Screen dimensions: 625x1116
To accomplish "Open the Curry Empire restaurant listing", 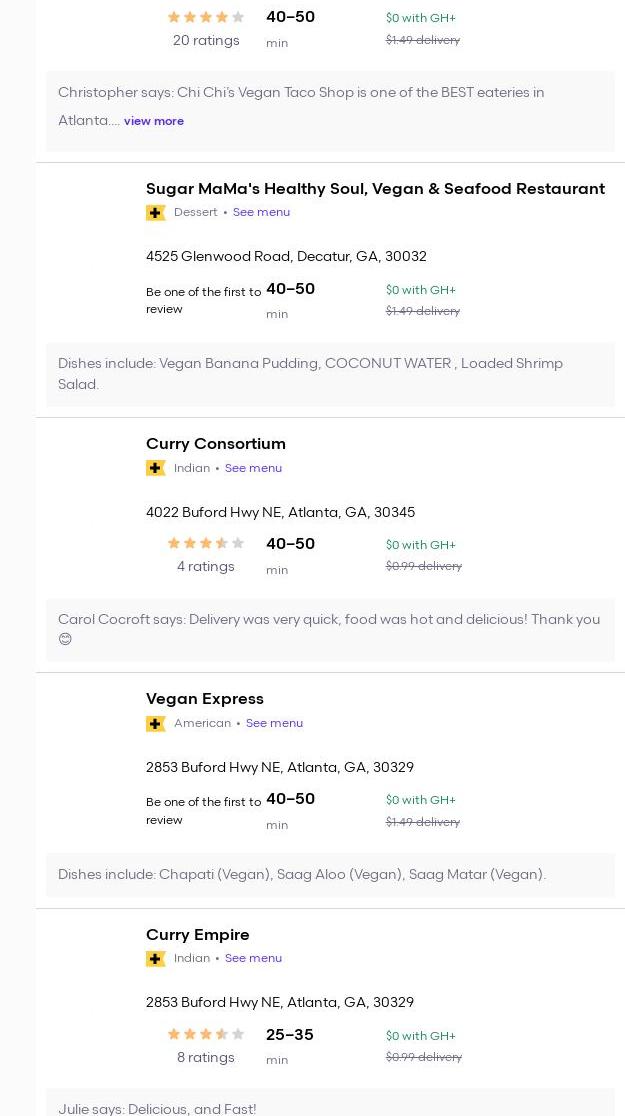I will click(x=198, y=935).
